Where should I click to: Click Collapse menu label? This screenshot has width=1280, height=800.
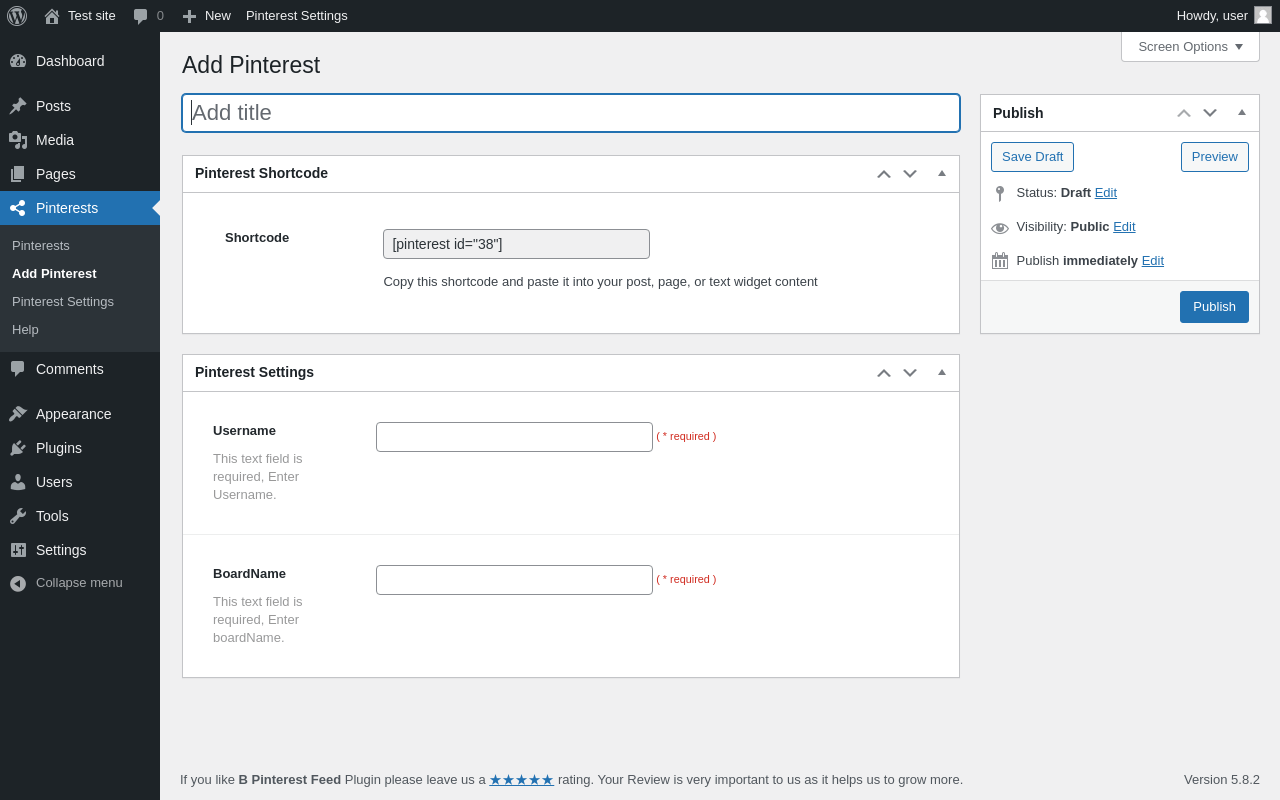pos(79,583)
